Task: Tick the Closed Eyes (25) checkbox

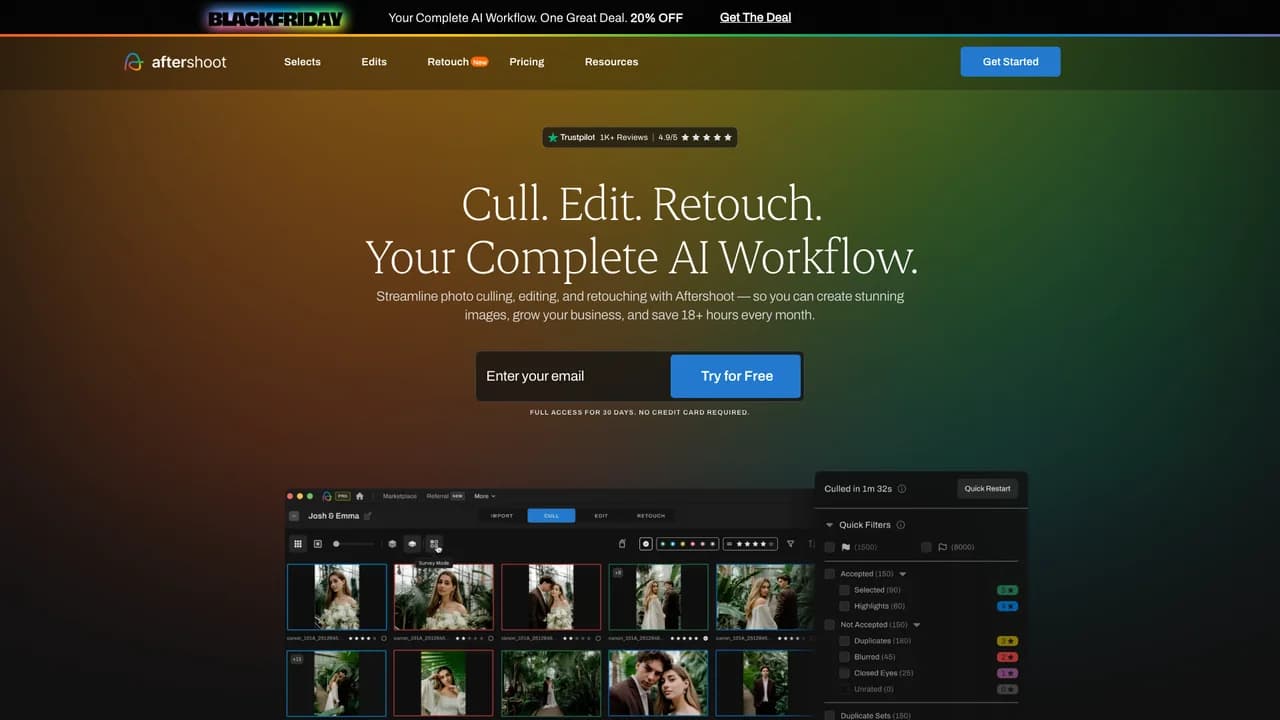Action: point(845,673)
